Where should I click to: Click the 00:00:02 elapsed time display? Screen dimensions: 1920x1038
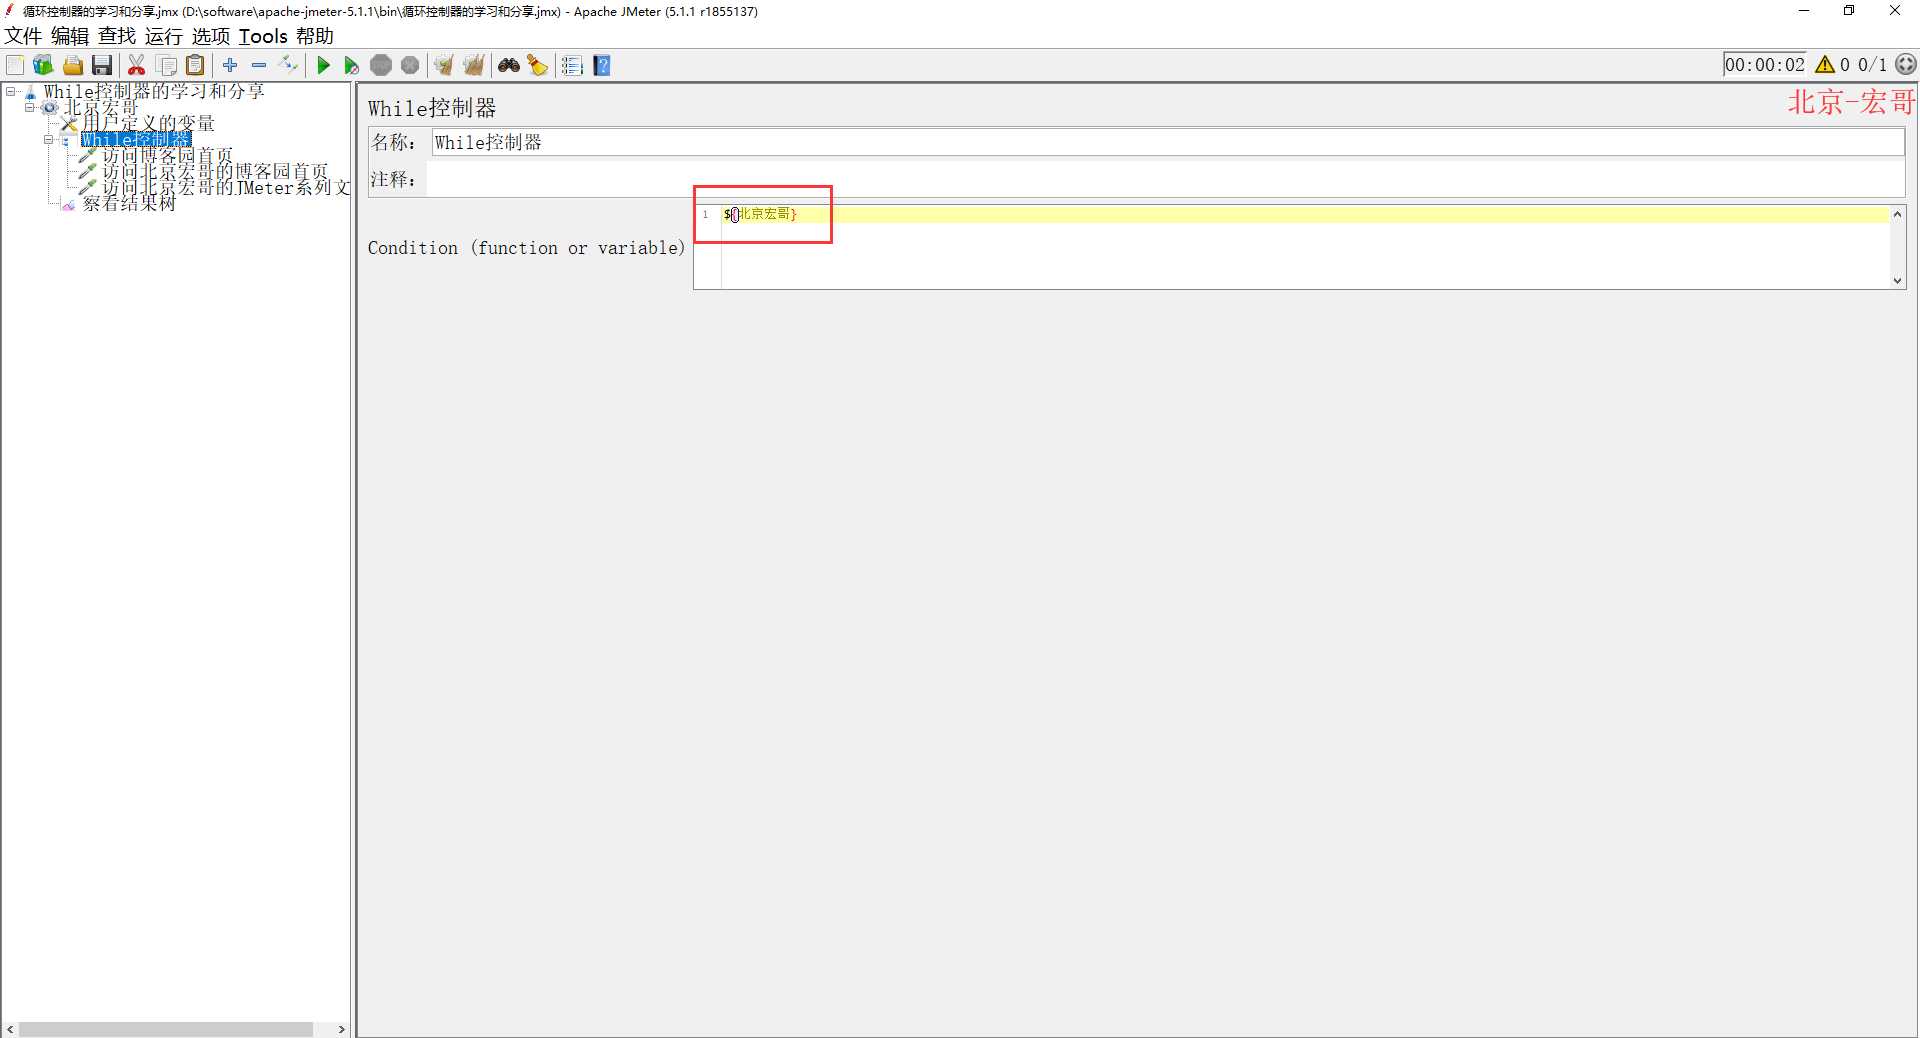coord(1765,64)
